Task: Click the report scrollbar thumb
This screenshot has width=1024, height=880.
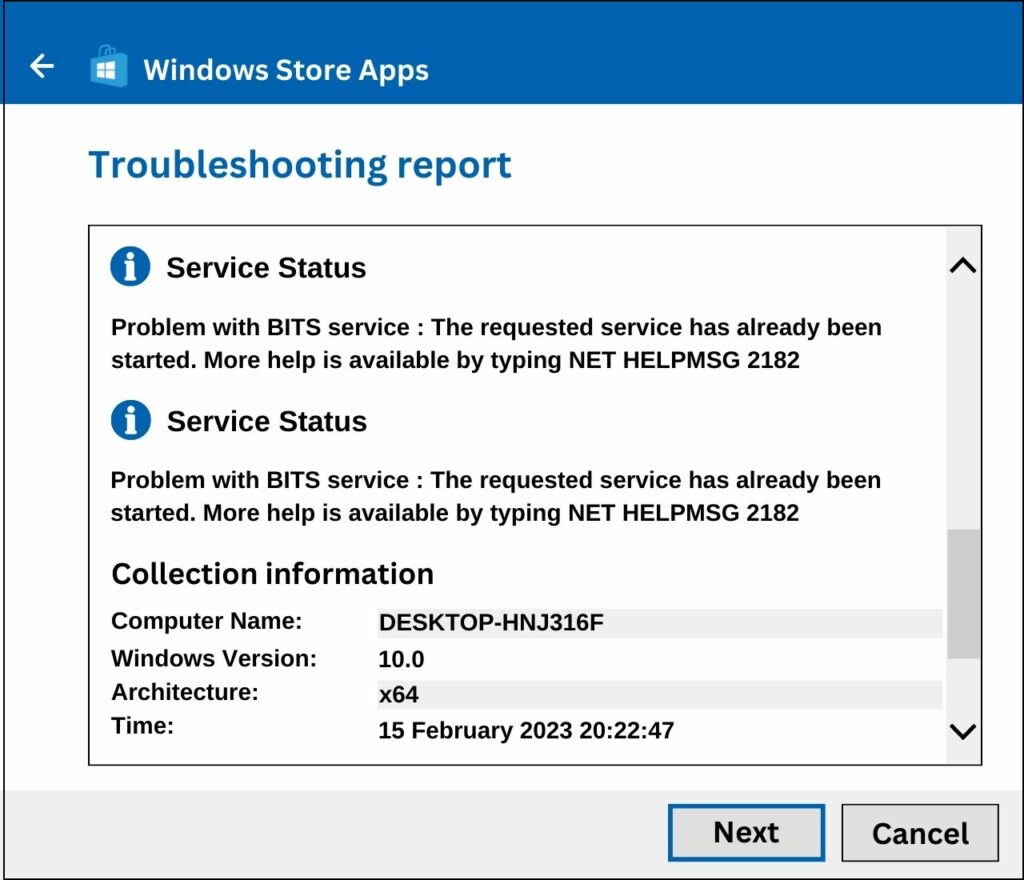Action: 963,594
